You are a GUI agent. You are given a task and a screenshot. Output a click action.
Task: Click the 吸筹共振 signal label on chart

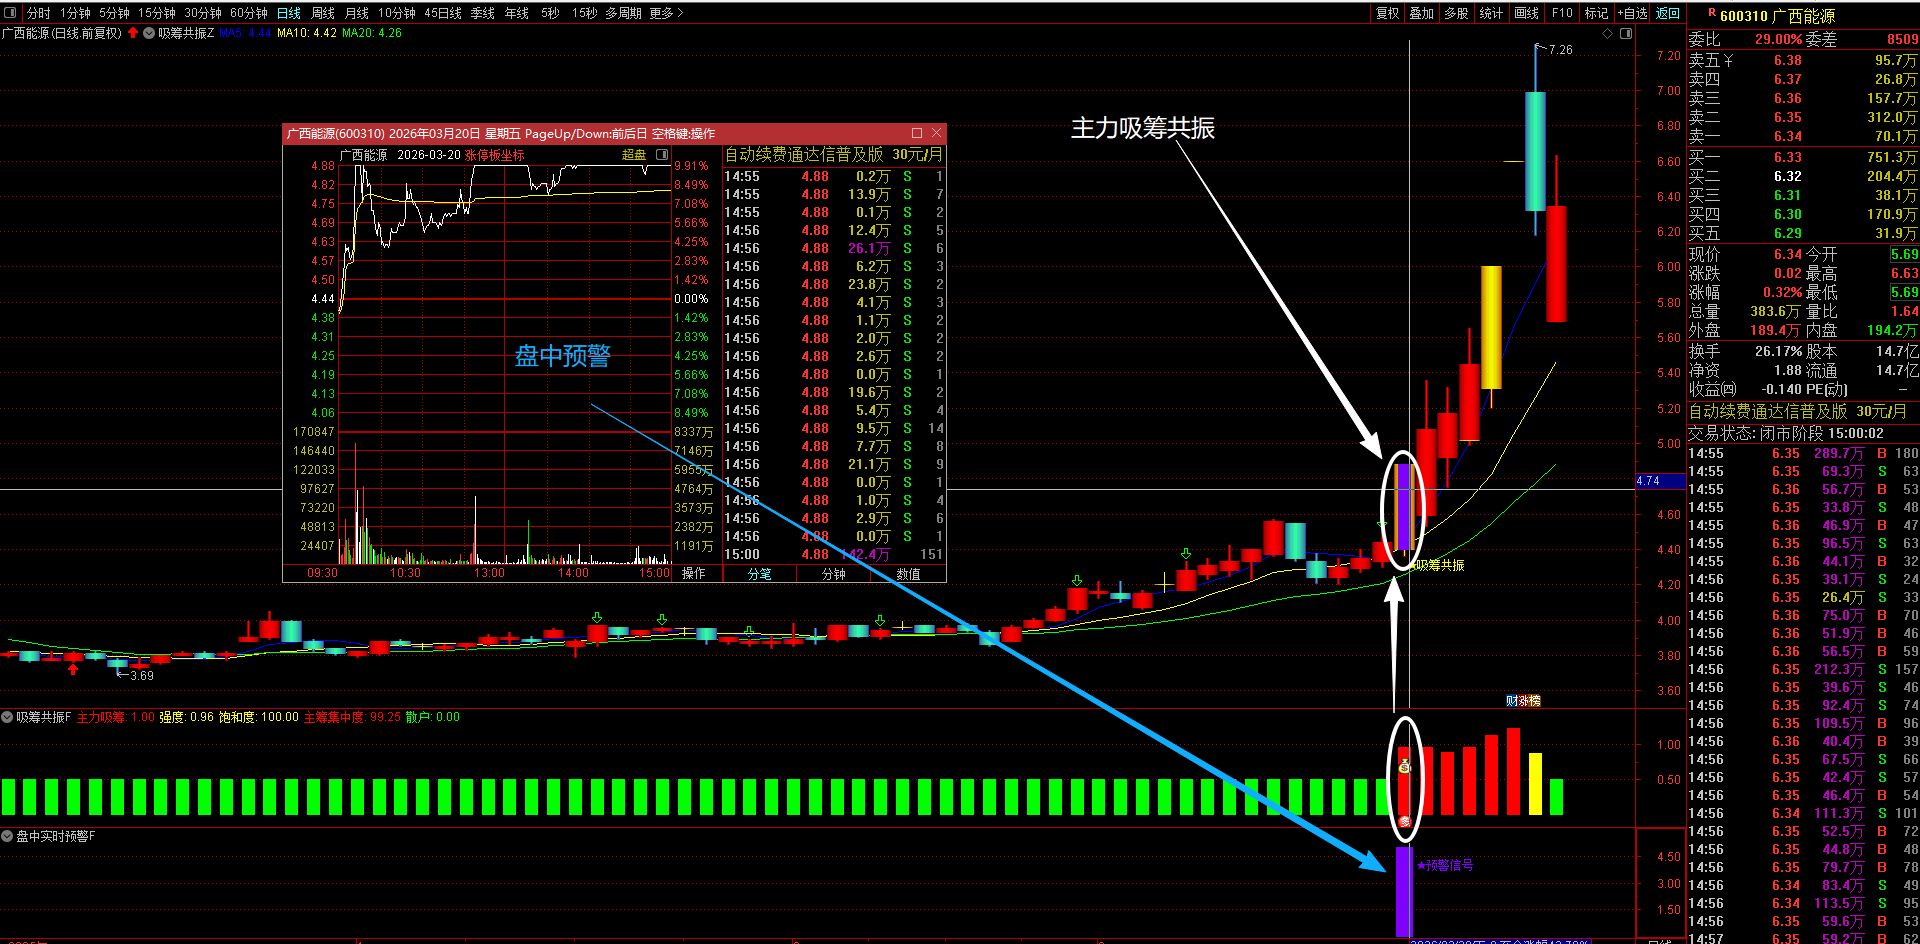click(x=1440, y=565)
